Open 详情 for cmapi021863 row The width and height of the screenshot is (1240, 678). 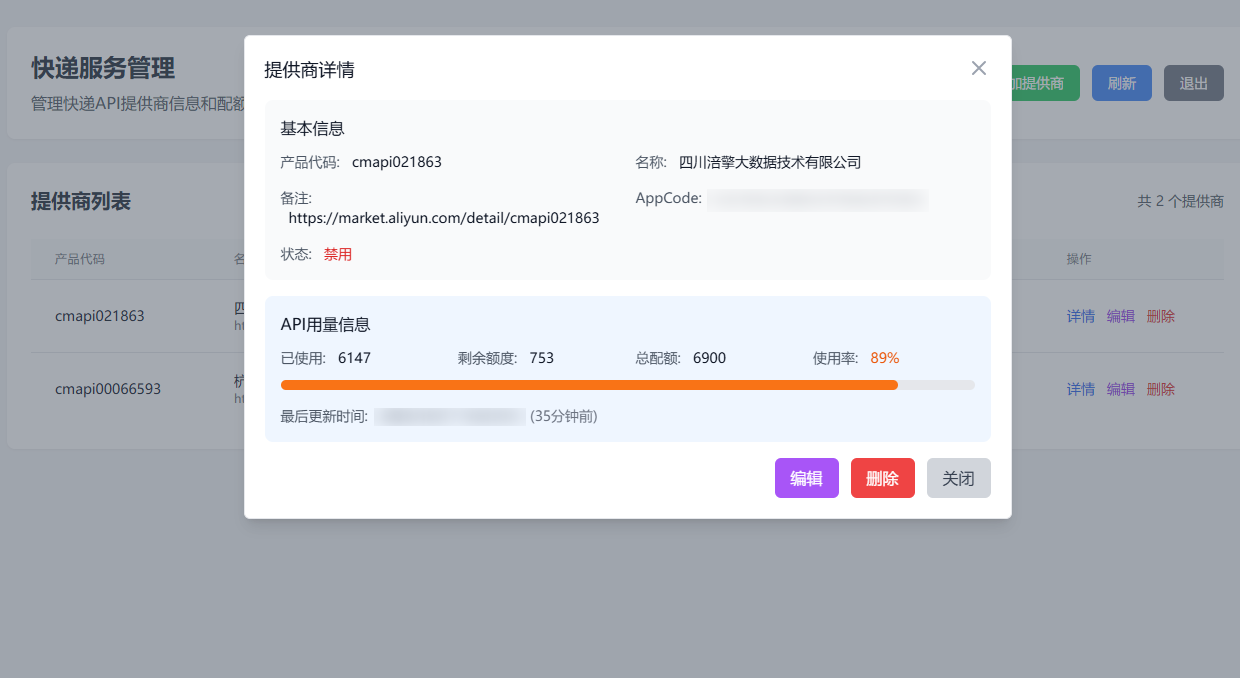[x=1080, y=316]
